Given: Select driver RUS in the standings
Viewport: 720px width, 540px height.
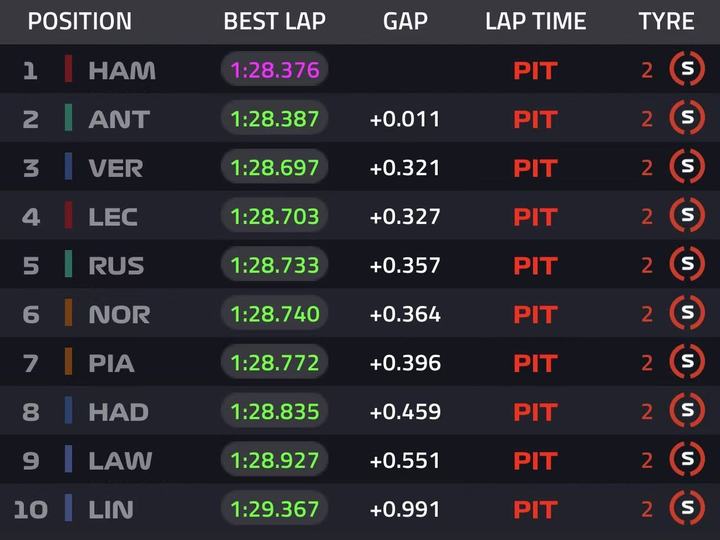Looking at the screenshot, I should pyautogui.click(x=116, y=265).
